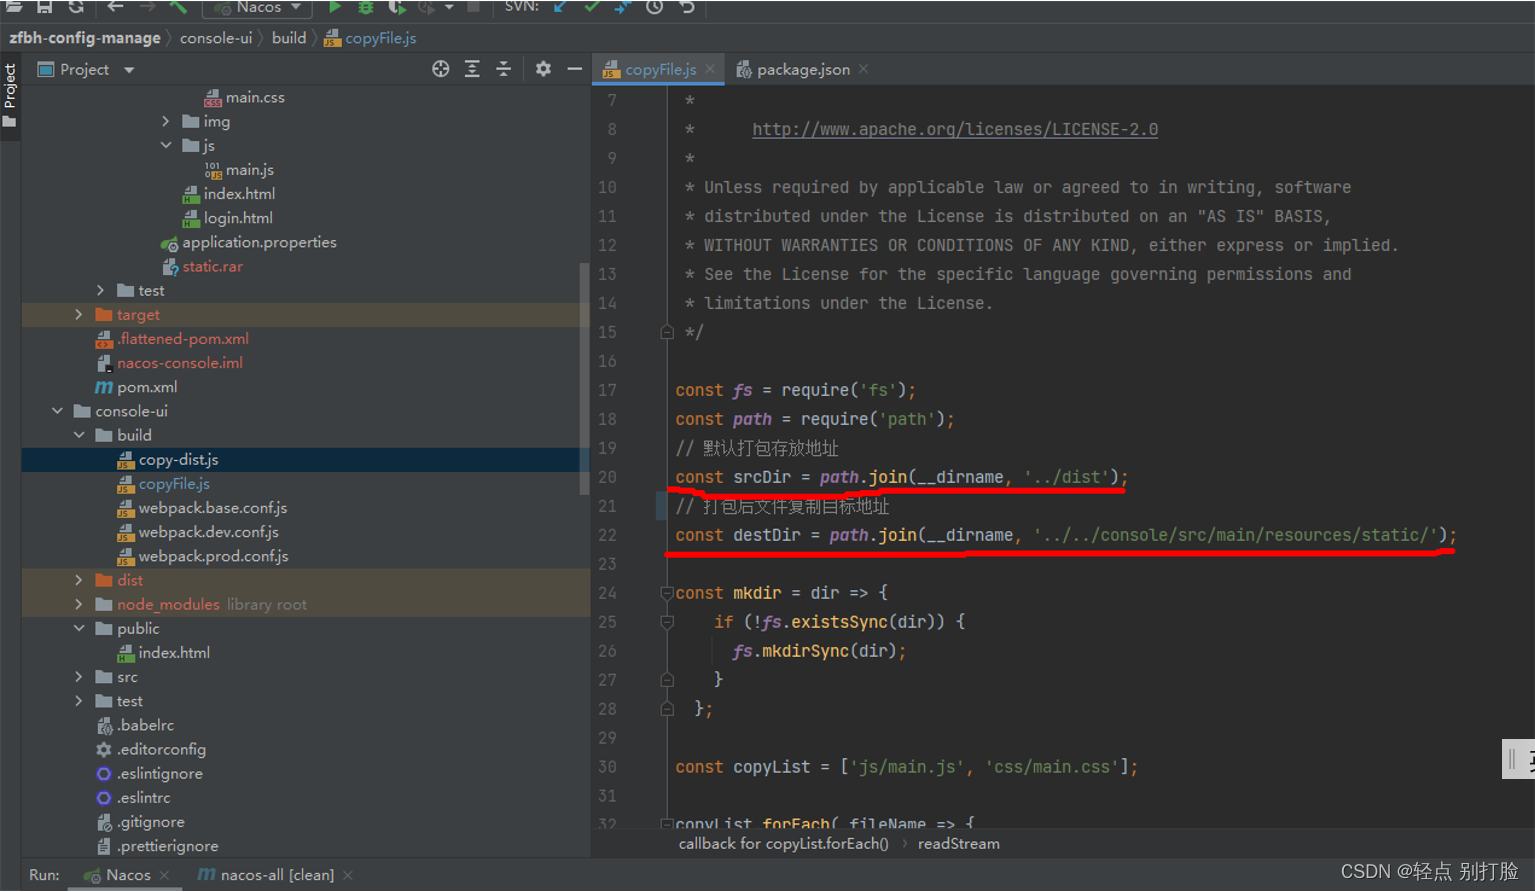Viewport: 1535px width, 892px height.
Task: Click zfbh-config-manage in the breadcrumb
Action: pyautogui.click(x=85, y=38)
